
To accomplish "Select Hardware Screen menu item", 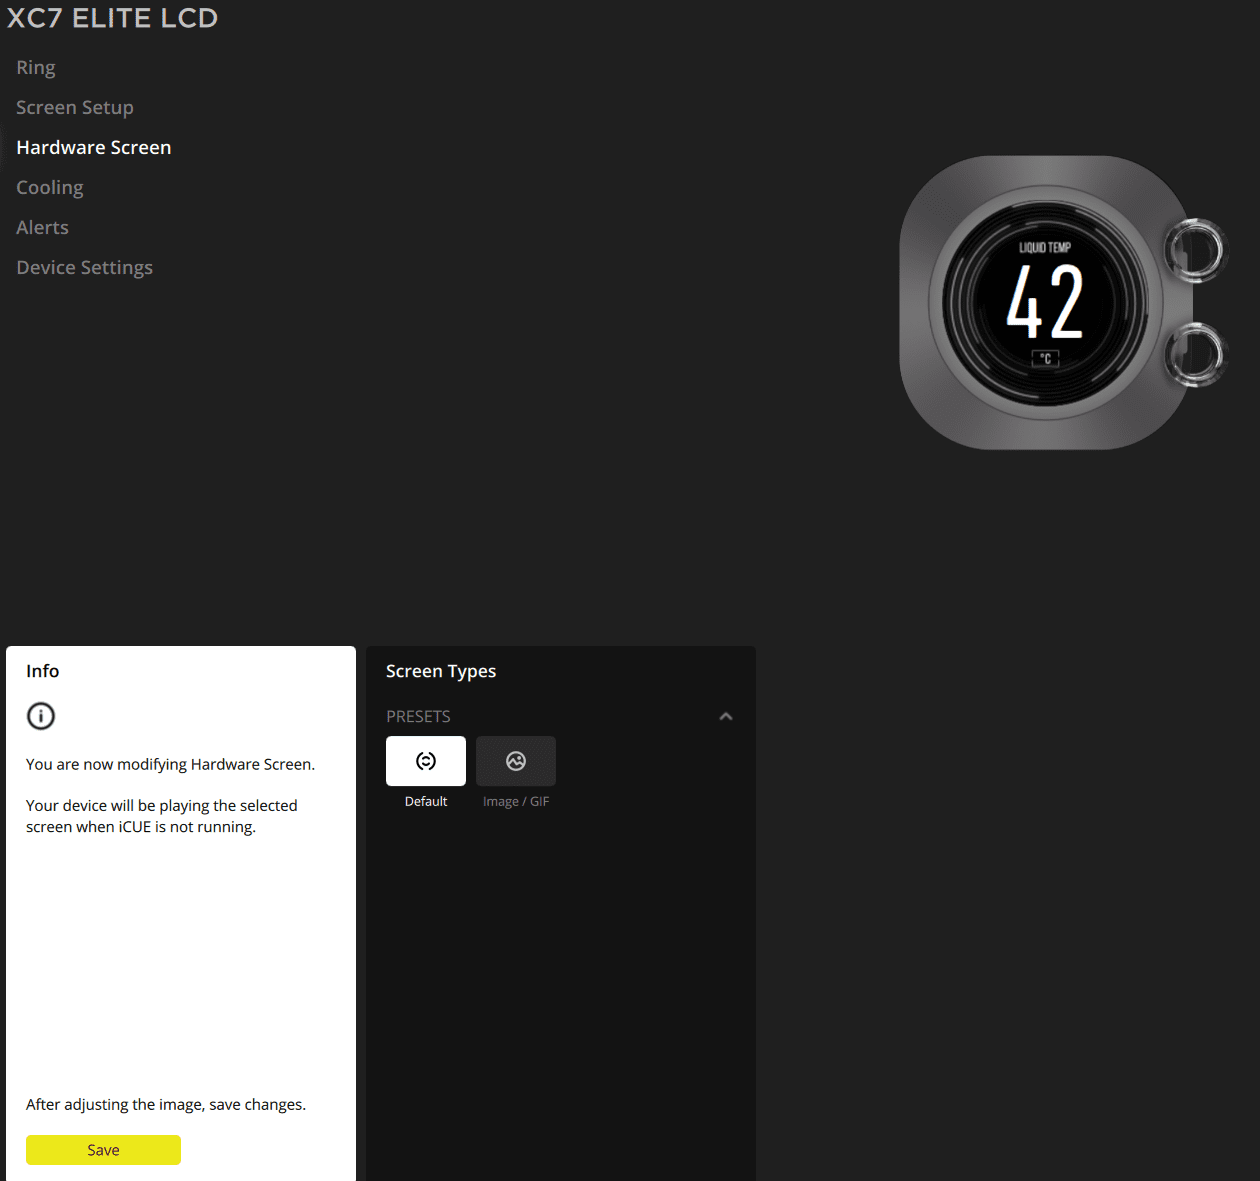I will [94, 147].
